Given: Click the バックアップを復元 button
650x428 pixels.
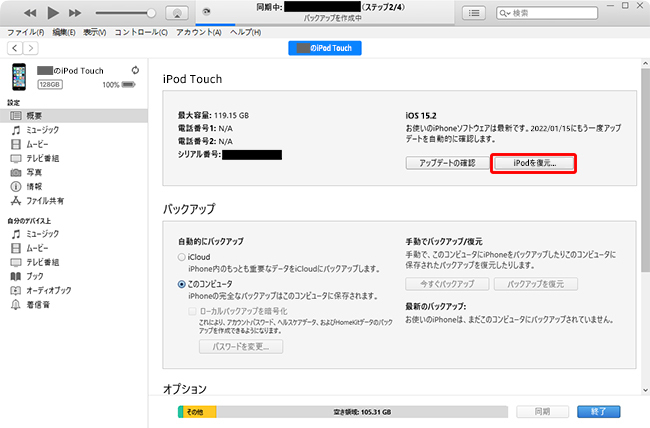Looking at the screenshot, I should tap(536, 284).
